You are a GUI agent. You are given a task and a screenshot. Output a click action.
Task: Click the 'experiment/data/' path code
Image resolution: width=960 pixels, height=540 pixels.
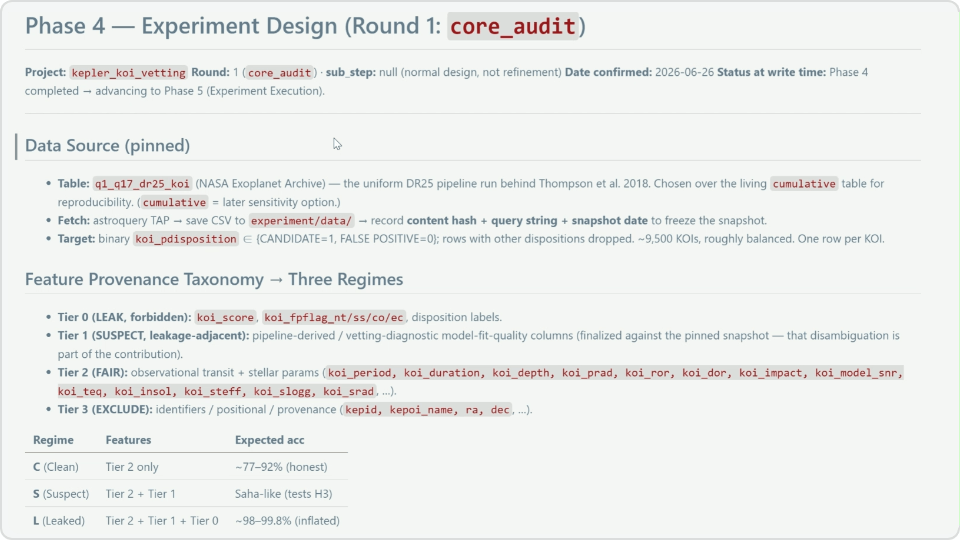pyautogui.click(x=301, y=220)
